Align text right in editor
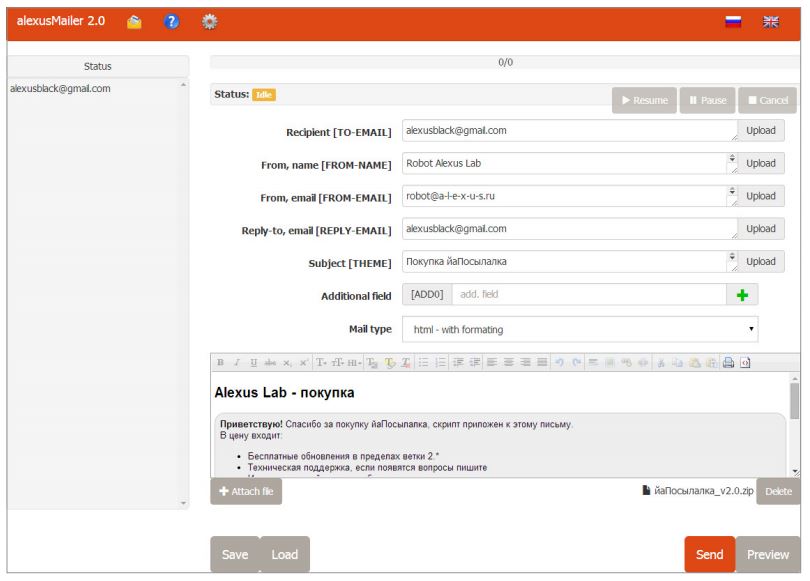Viewport: 810px width, 581px height. (525, 363)
